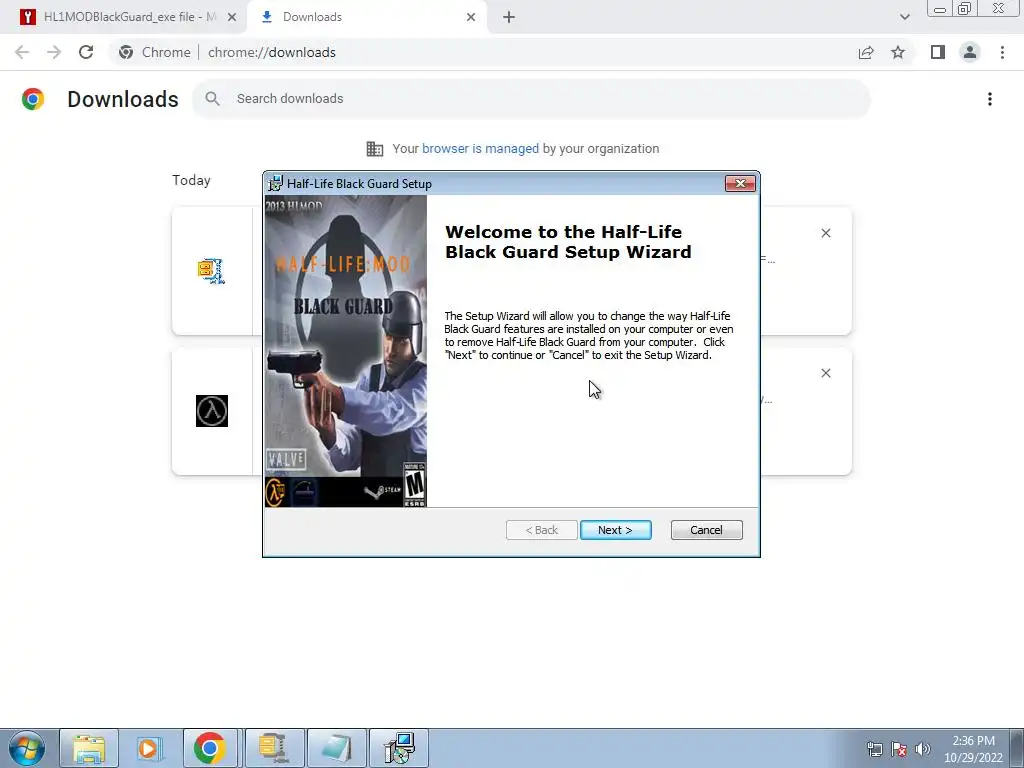
Task: Close the Downloads browser tab
Action: coord(471,17)
